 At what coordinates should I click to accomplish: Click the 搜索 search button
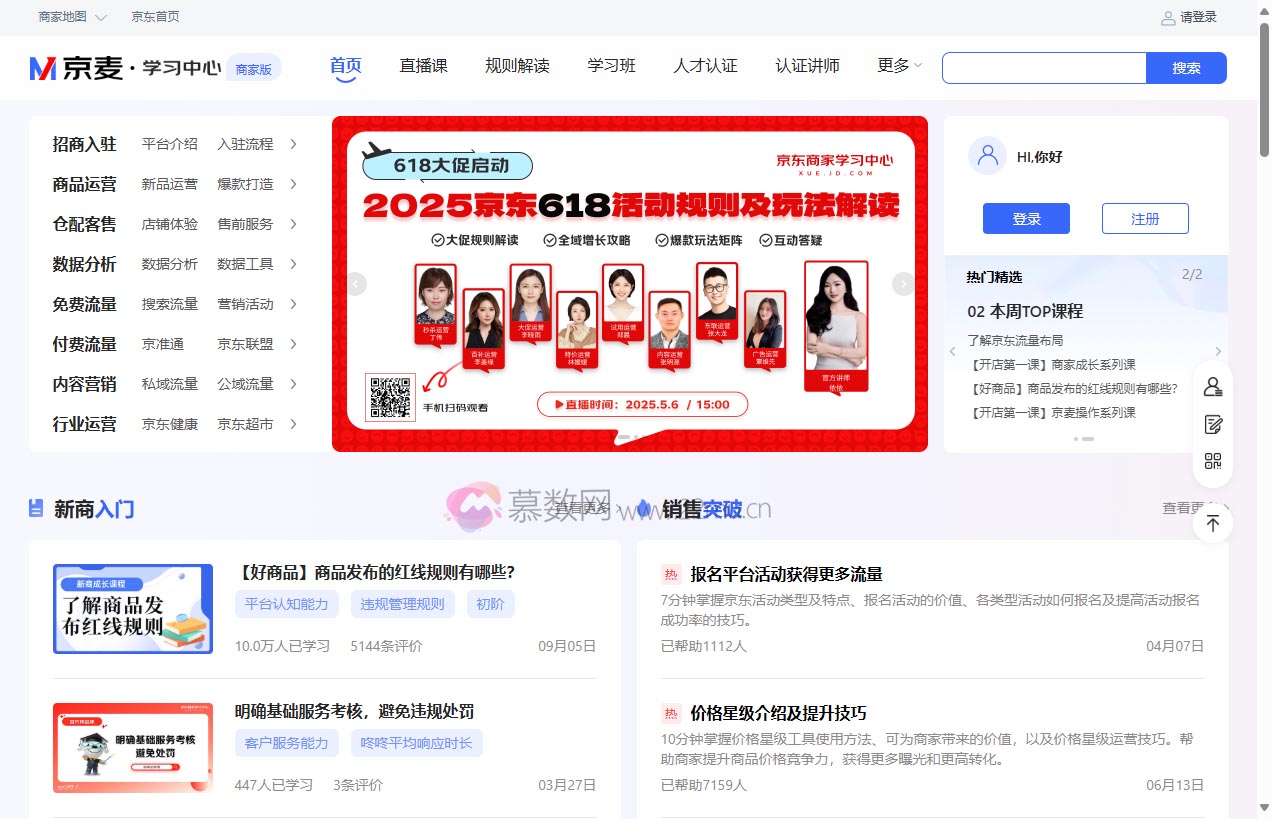click(x=1186, y=67)
